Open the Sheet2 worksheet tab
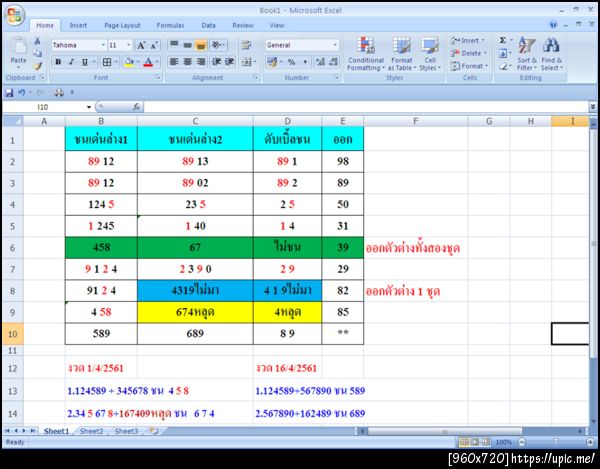The width and height of the screenshot is (600, 469). pyautogui.click(x=91, y=431)
